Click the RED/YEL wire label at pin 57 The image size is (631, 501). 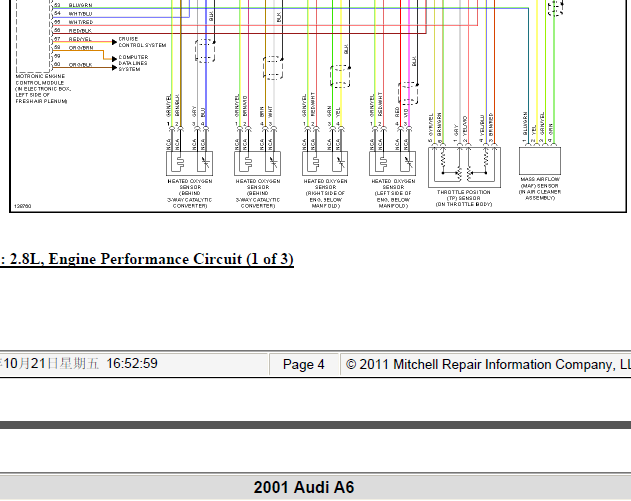pyautogui.click(x=80, y=39)
